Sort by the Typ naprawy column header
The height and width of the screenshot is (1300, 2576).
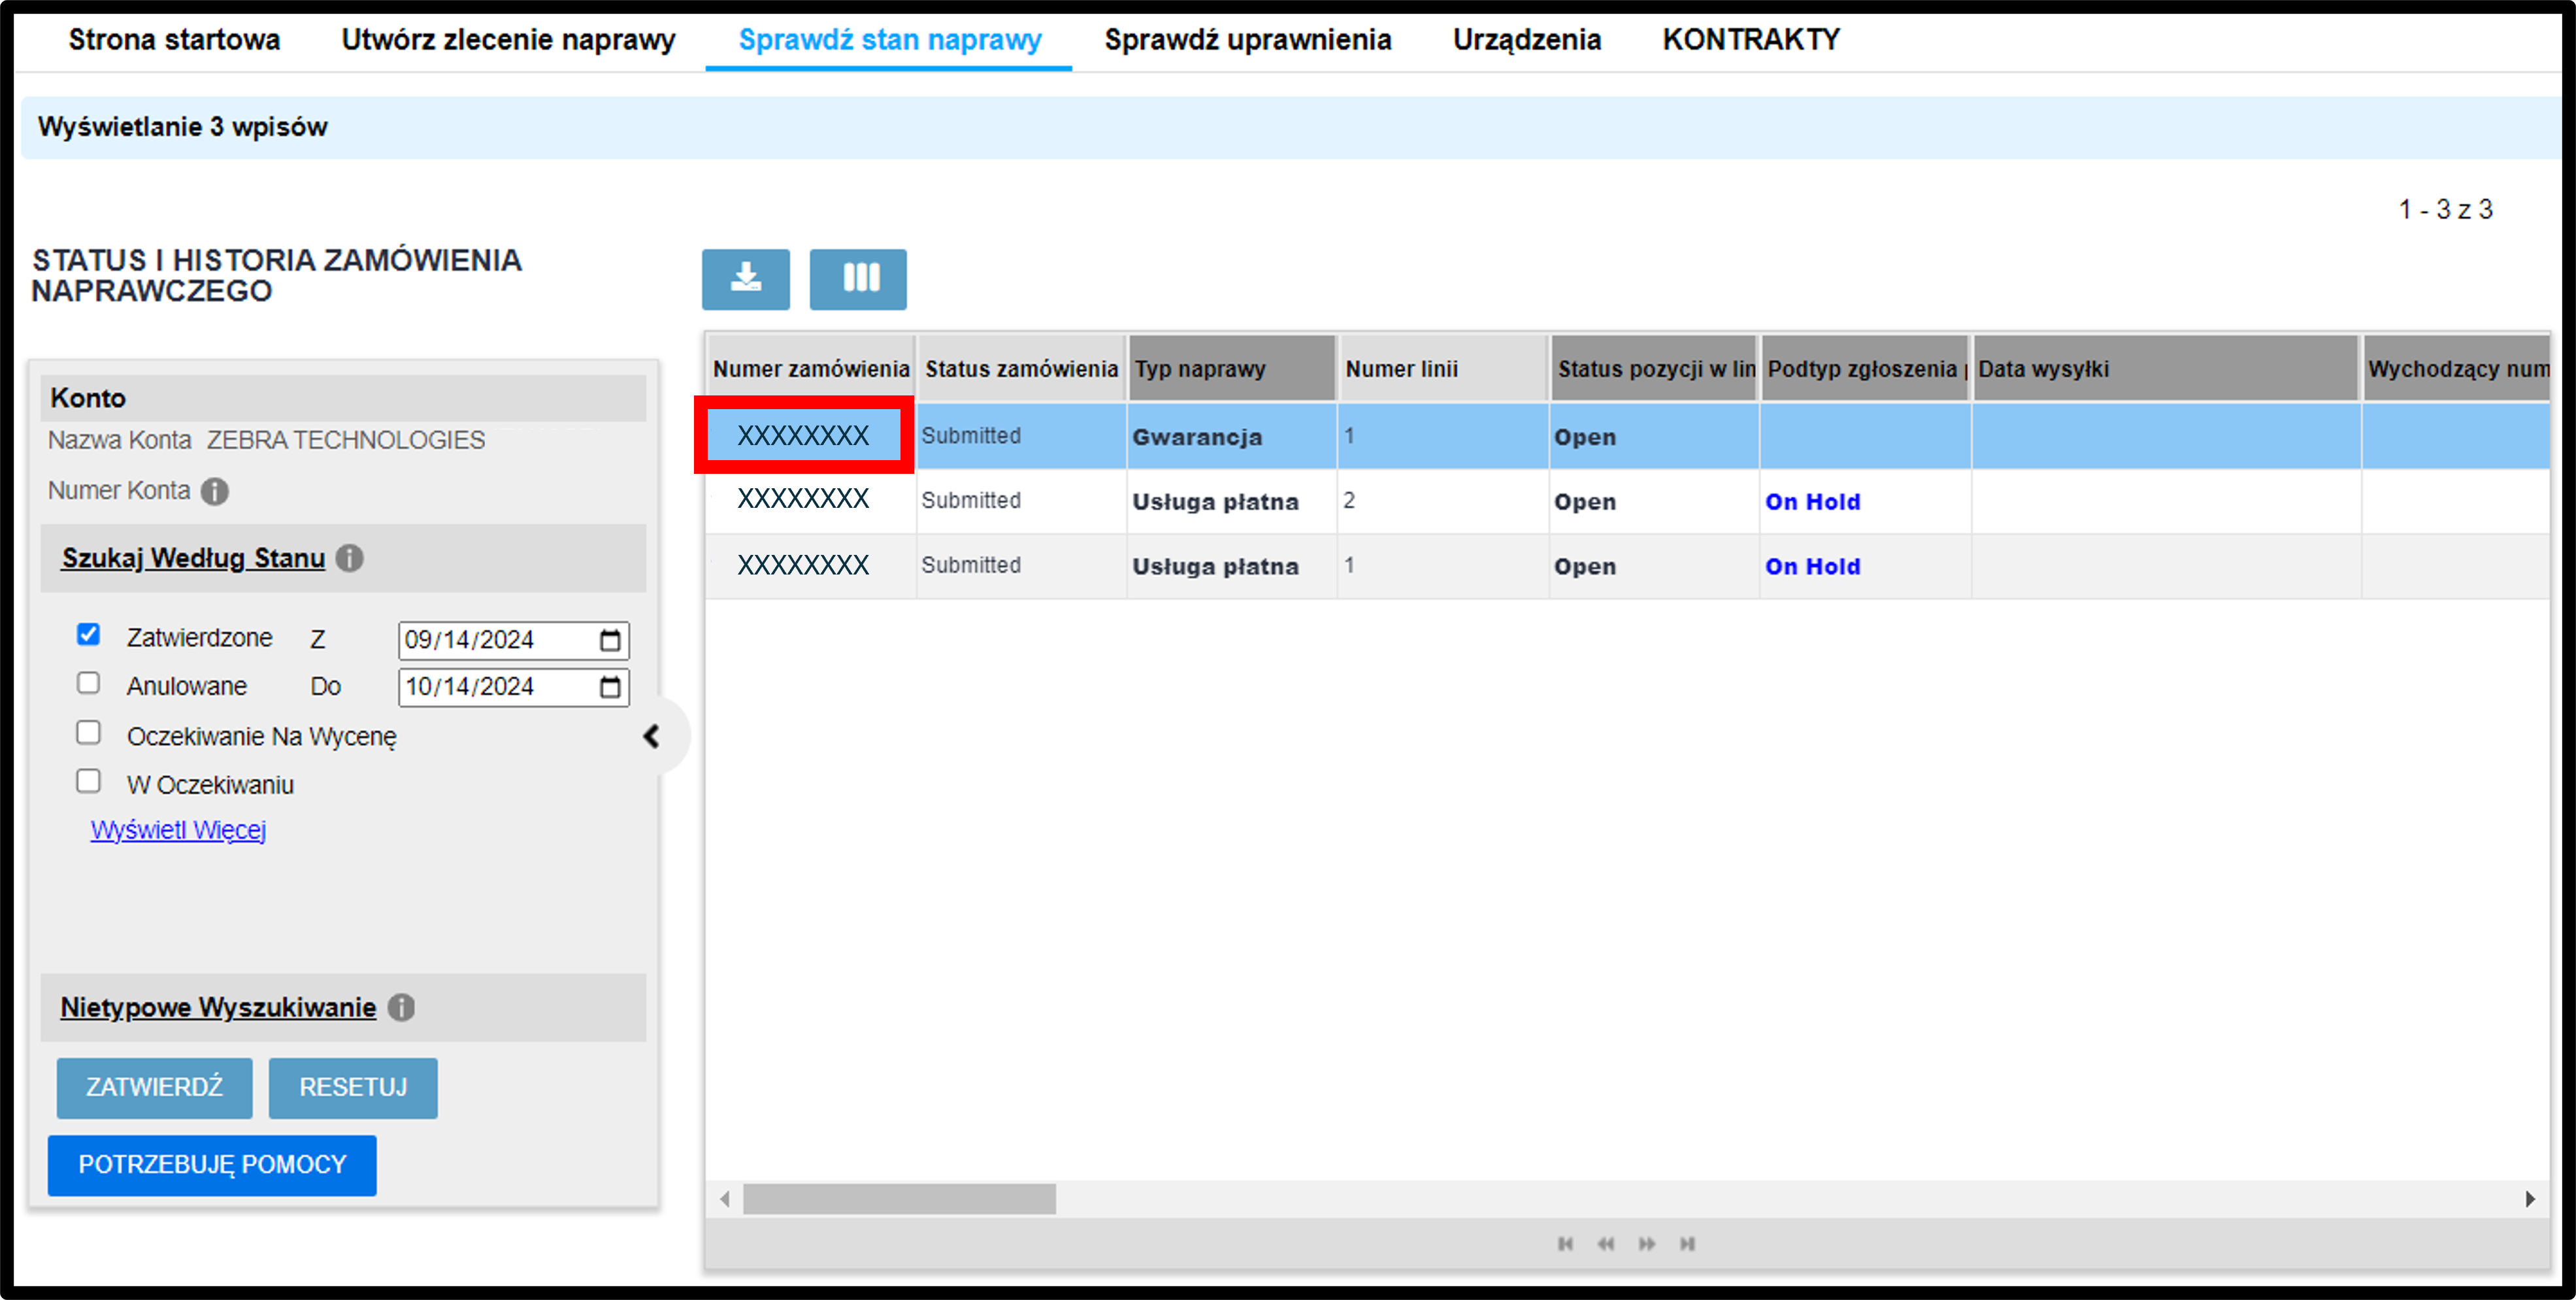(1232, 369)
